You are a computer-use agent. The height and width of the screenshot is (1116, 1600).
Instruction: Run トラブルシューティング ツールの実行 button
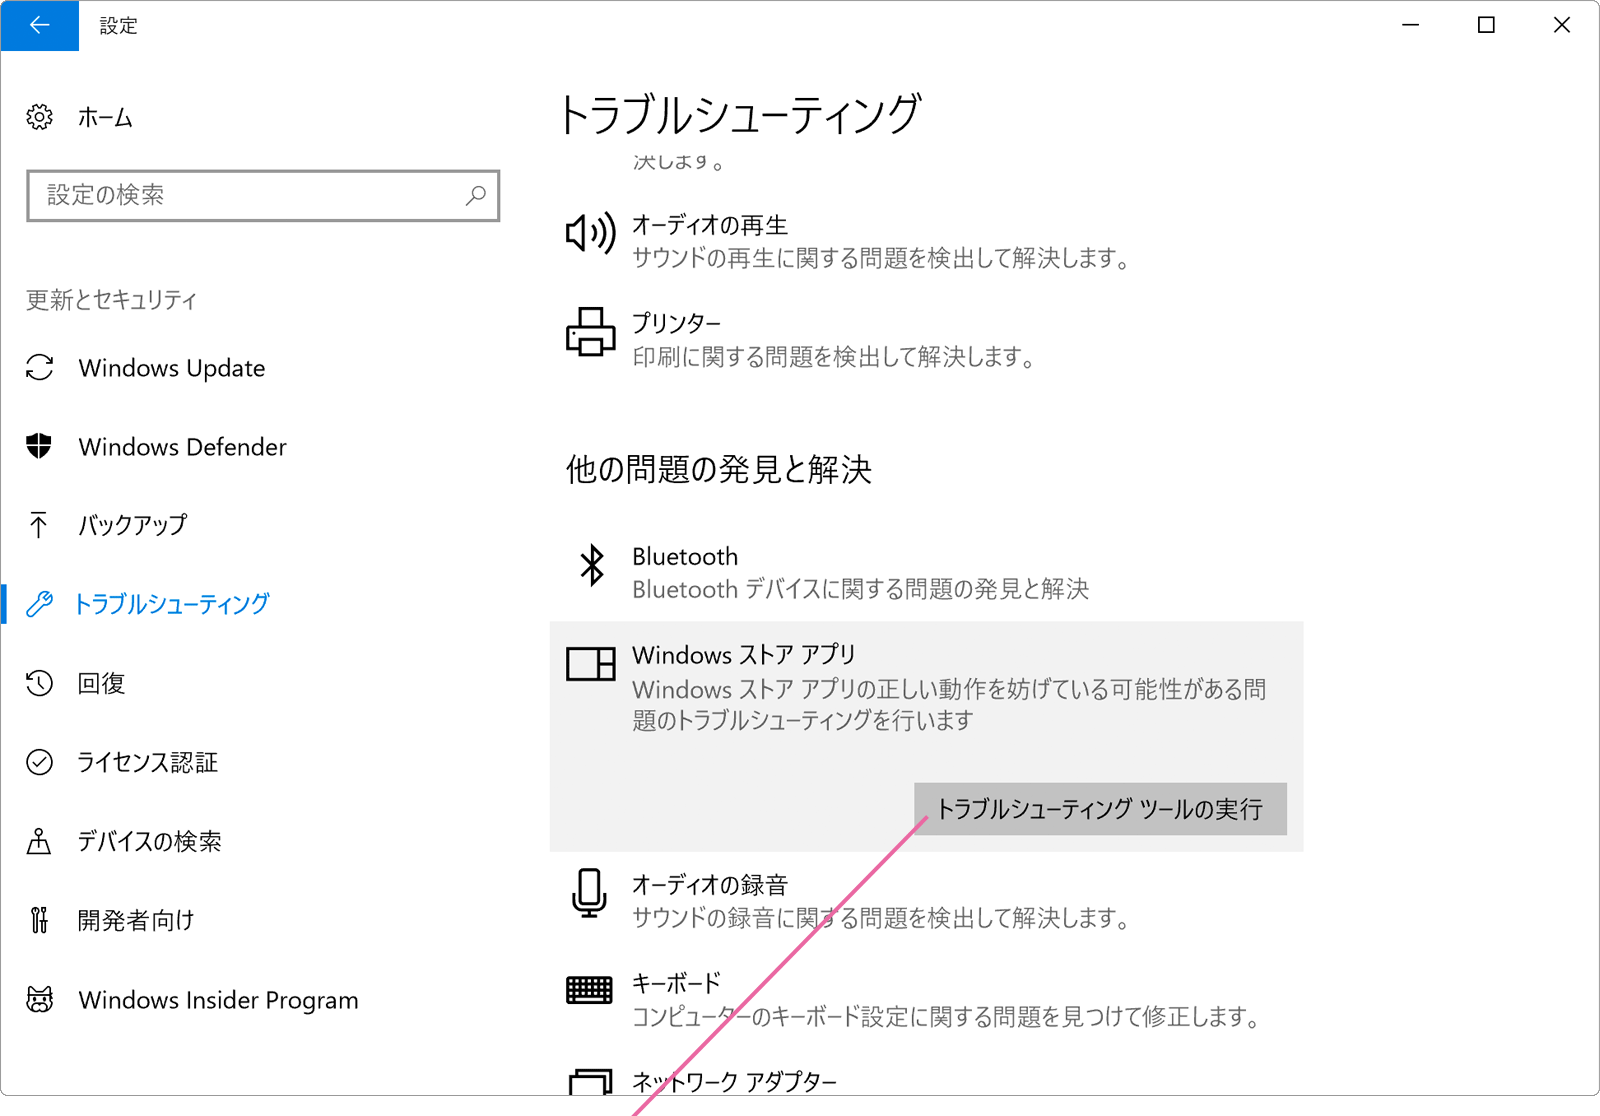[x=1100, y=809]
